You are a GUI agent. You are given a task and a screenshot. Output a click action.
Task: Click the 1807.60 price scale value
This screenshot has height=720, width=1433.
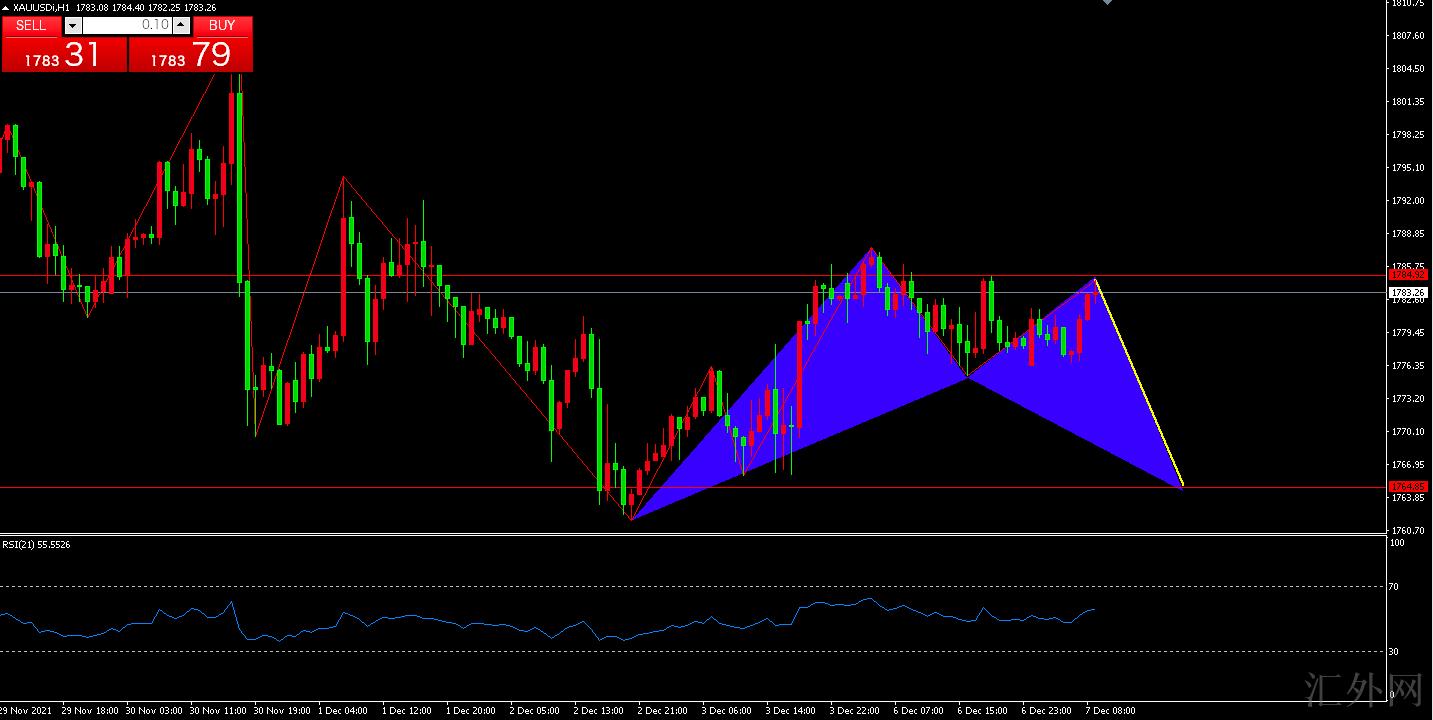(x=1408, y=36)
